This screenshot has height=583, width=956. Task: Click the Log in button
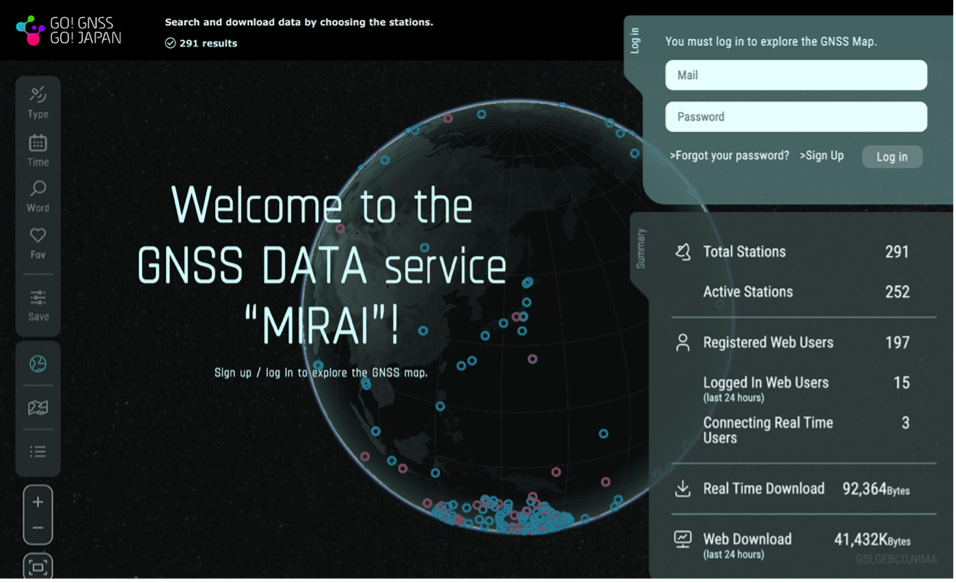[892, 157]
